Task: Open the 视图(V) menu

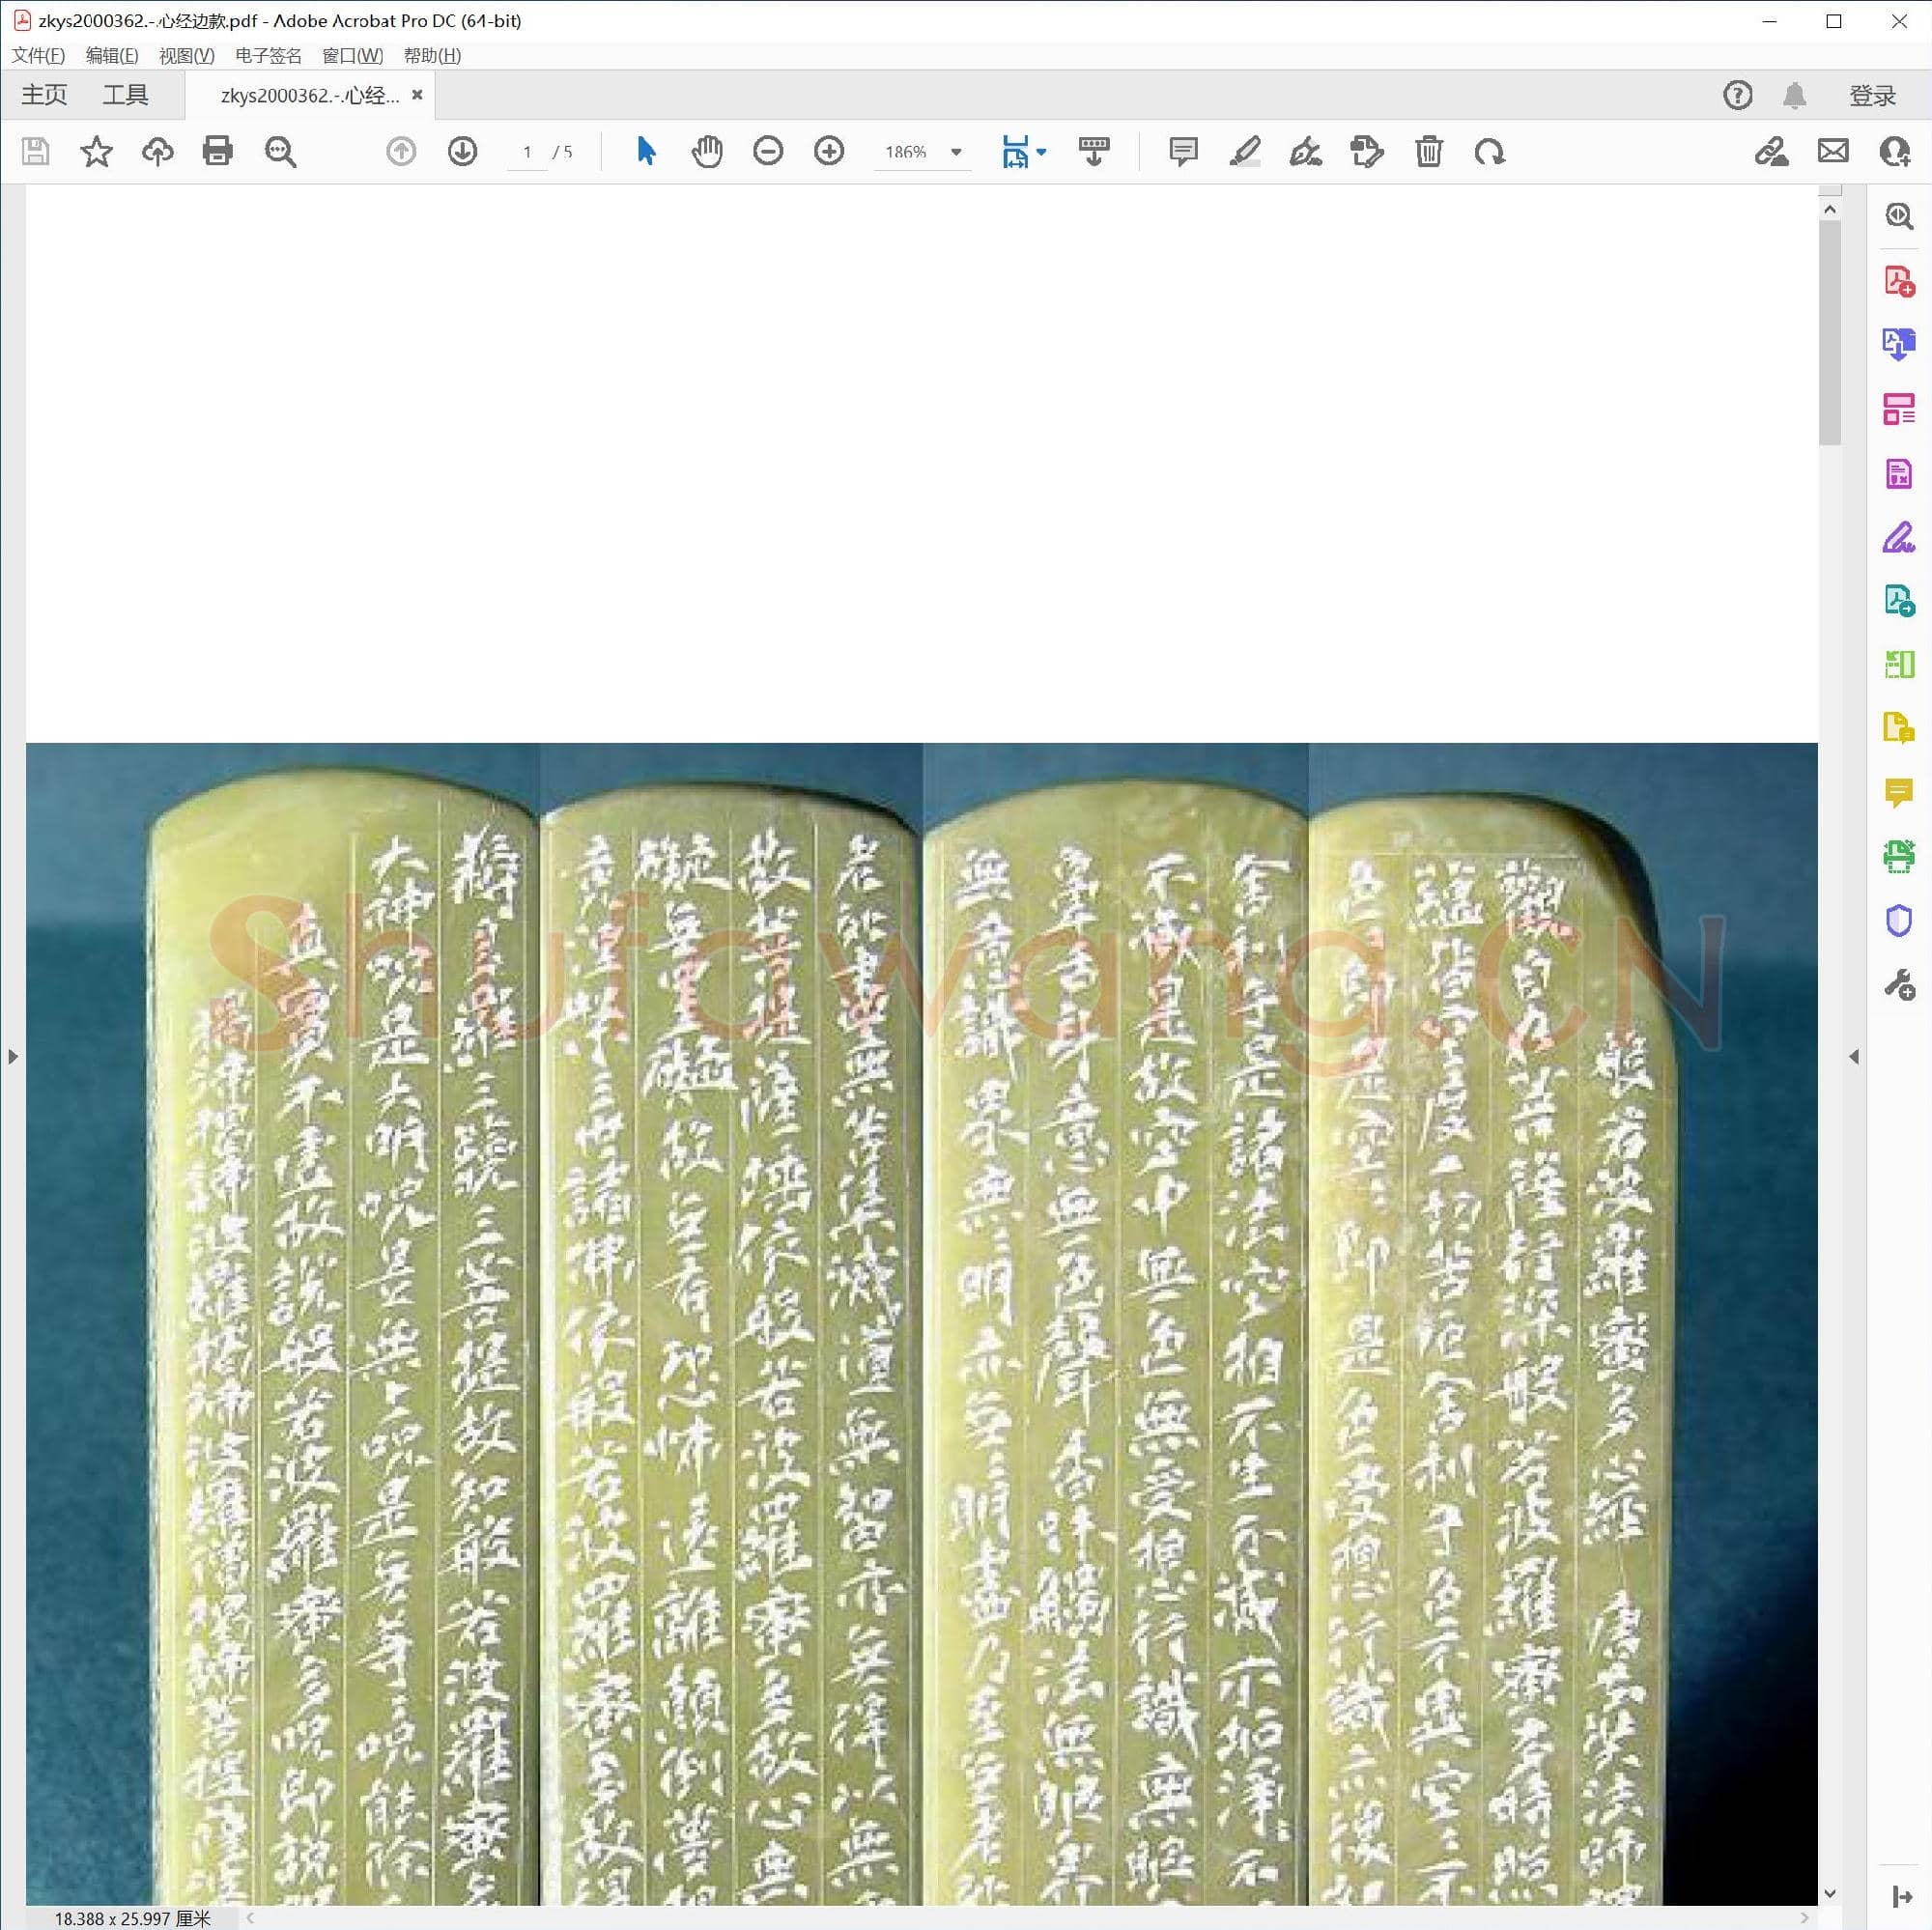Action: tap(187, 56)
